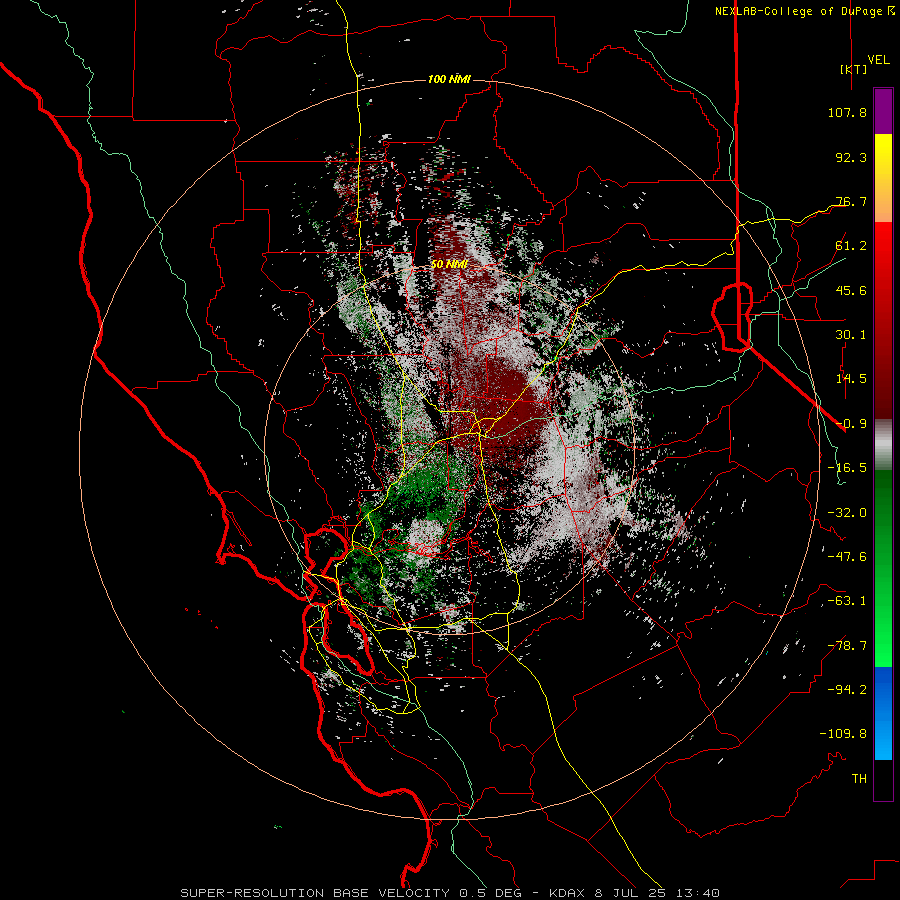
Task: Click the -47.6 scale value
Action: [847, 557]
